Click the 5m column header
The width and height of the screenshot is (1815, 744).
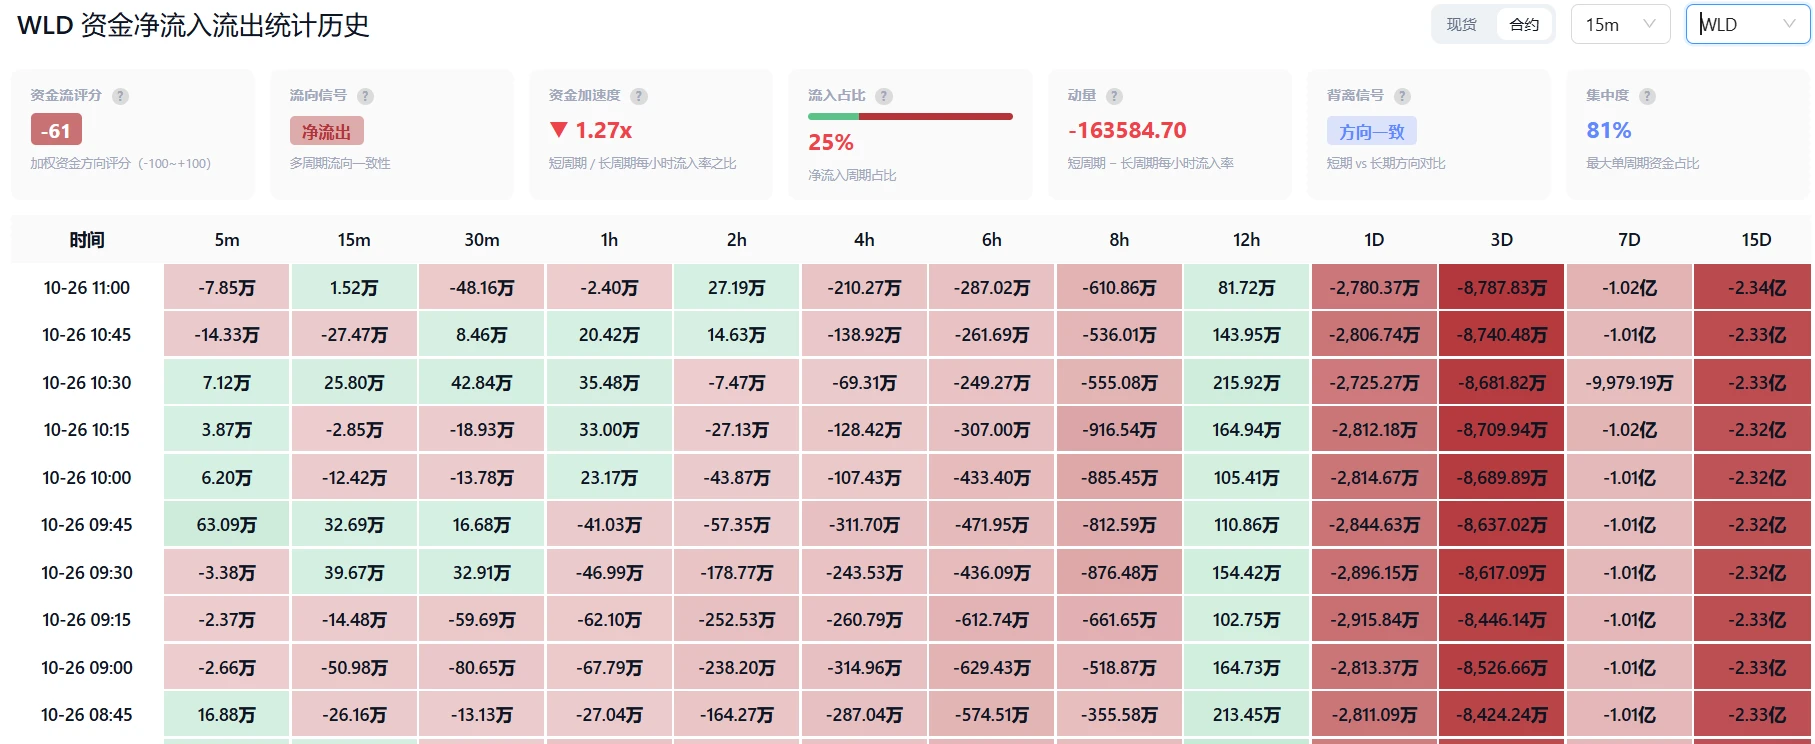227,240
